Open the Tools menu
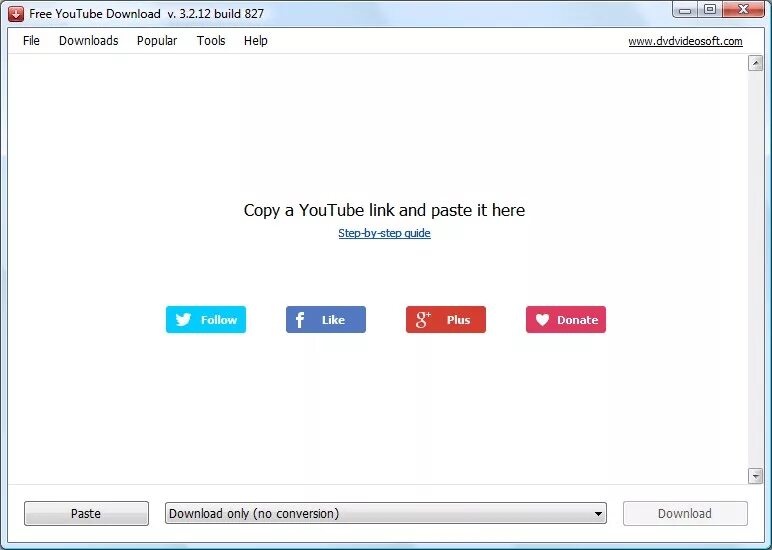The image size is (772, 550). (x=211, y=41)
